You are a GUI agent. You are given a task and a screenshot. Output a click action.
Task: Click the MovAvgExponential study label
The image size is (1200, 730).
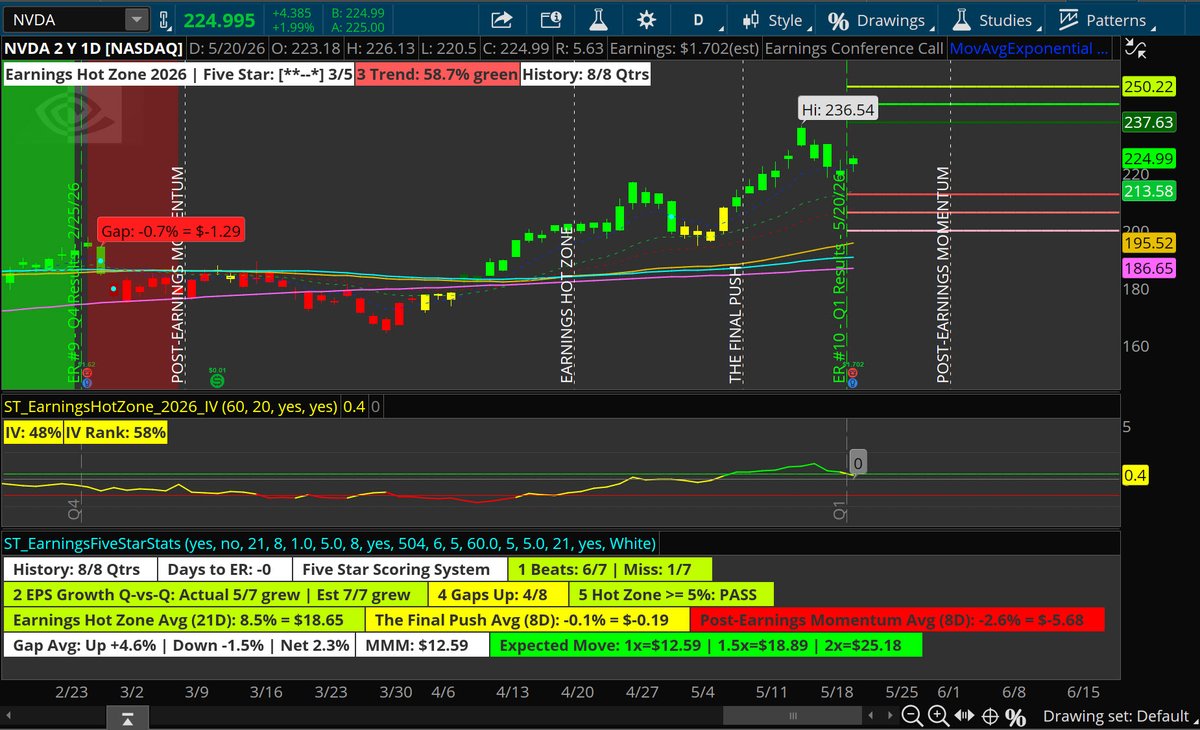(x=1029, y=47)
